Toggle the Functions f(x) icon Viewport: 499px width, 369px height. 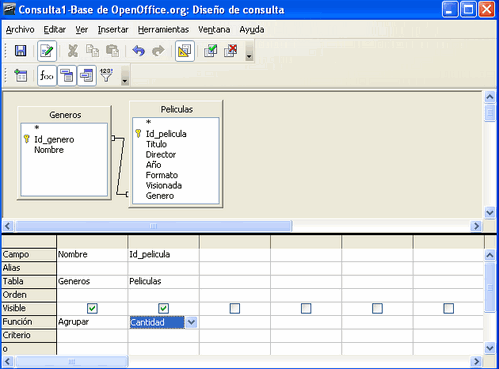pos(47,76)
